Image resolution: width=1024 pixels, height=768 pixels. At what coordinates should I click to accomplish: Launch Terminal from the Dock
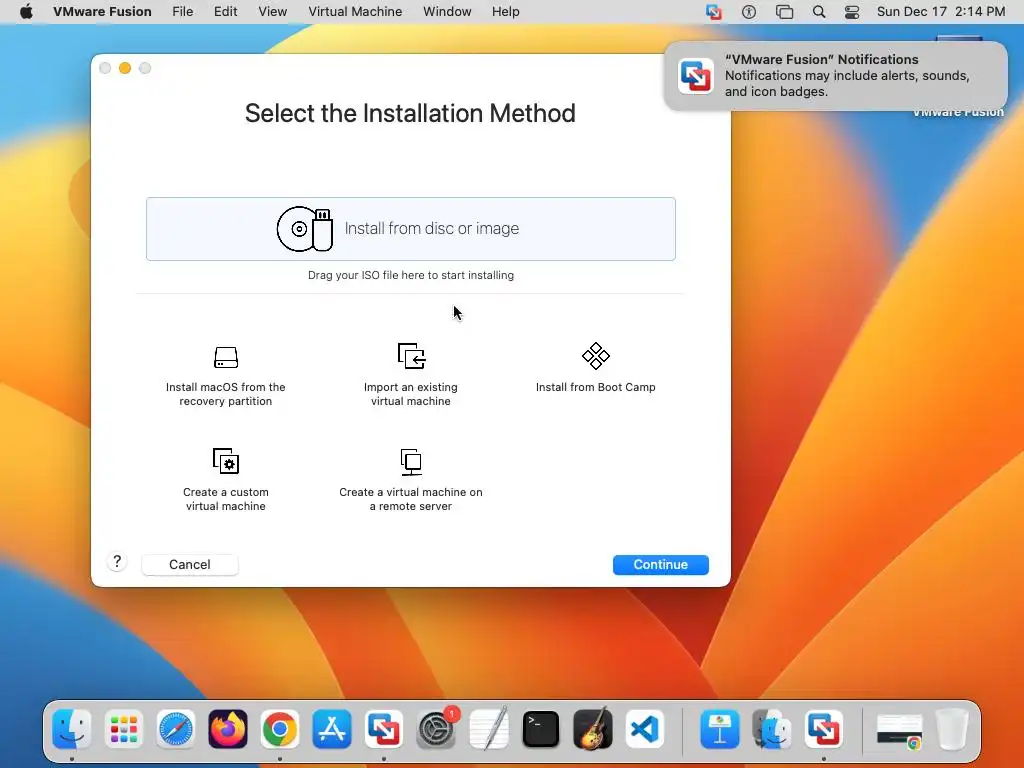click(541, 729)
